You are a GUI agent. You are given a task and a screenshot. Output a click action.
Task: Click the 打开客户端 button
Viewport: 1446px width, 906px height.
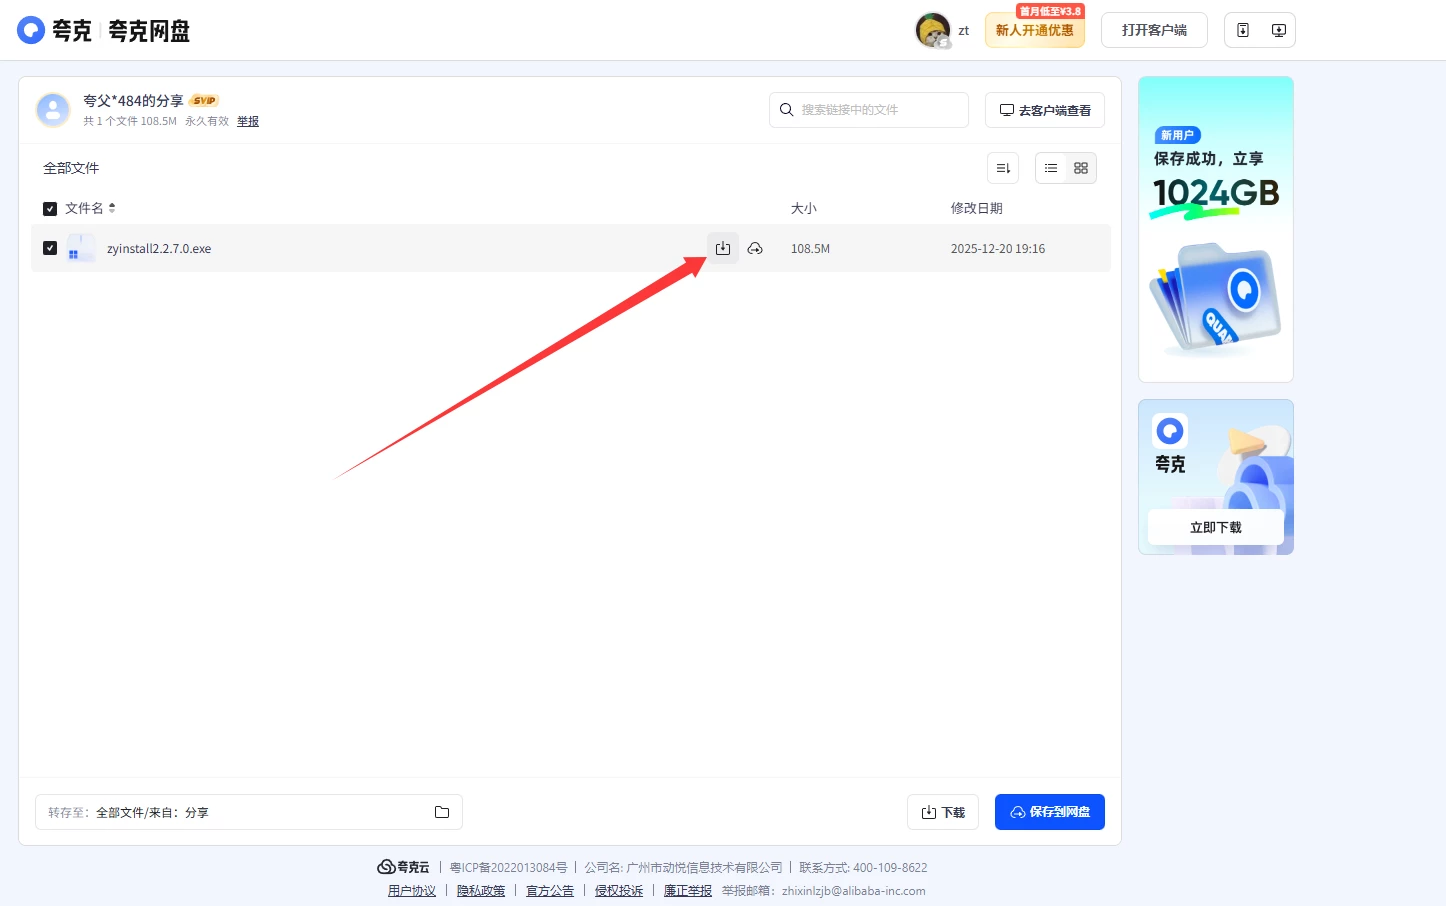1154,30
